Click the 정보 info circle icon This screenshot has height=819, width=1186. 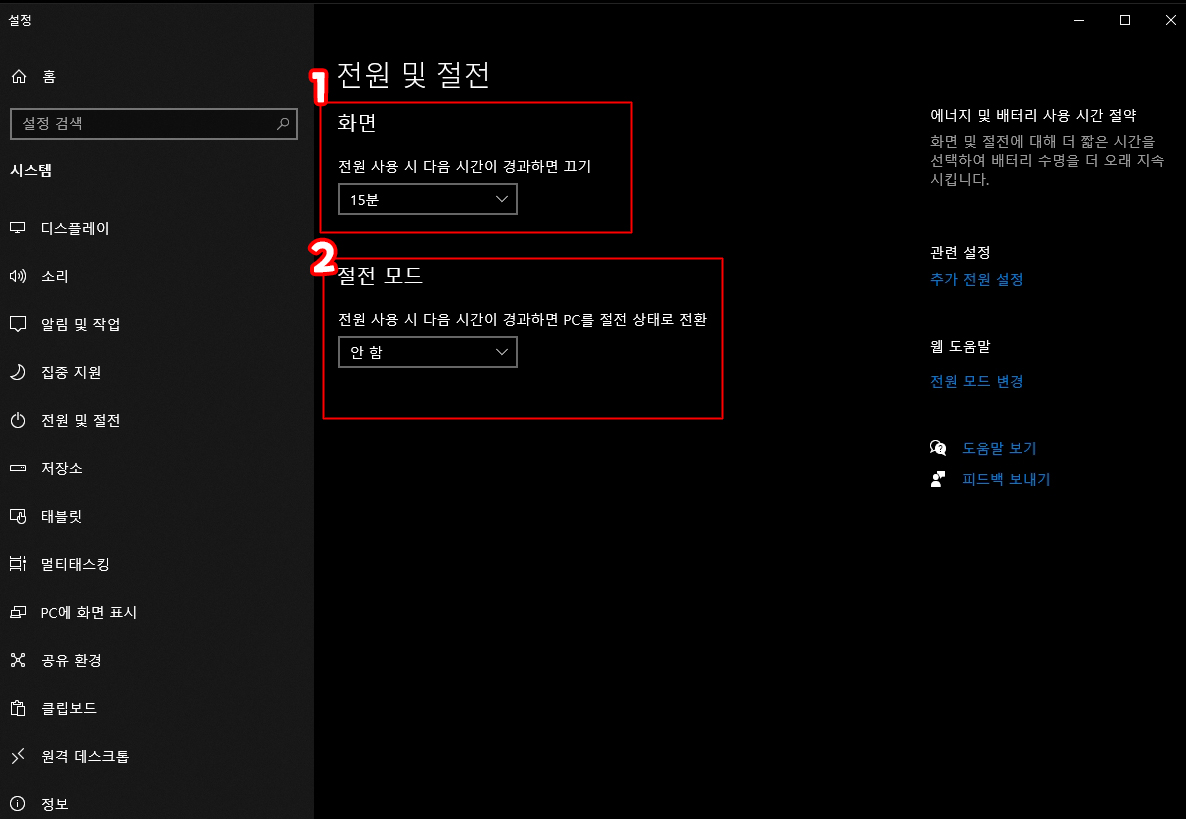(x=18, y=803)
